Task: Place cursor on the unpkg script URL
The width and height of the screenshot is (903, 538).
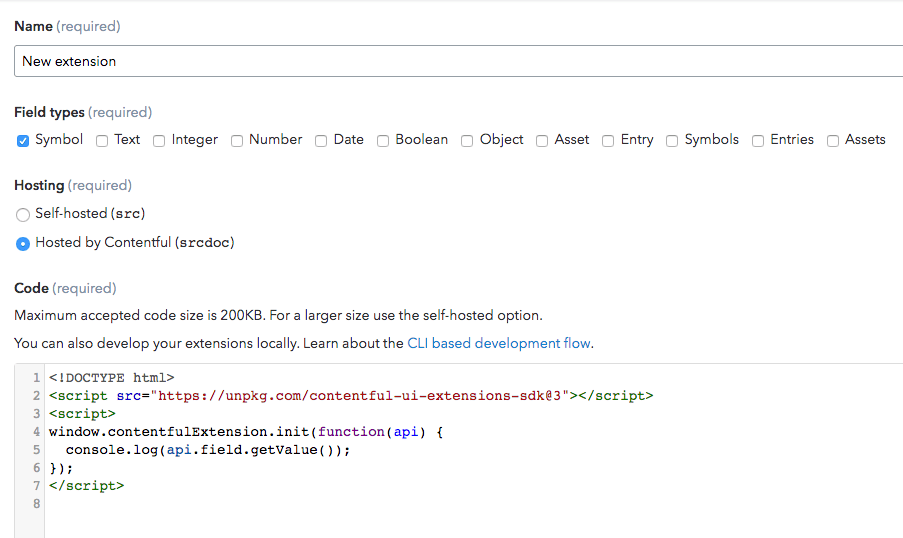Action: point(360,396)
